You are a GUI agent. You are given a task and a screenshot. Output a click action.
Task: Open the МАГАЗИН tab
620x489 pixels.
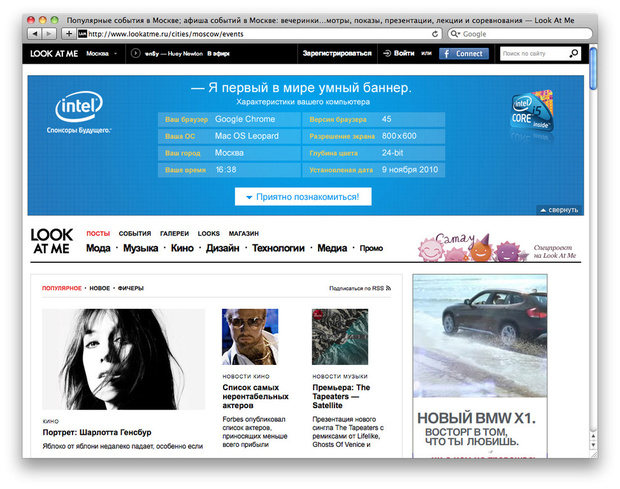(244, 234)
